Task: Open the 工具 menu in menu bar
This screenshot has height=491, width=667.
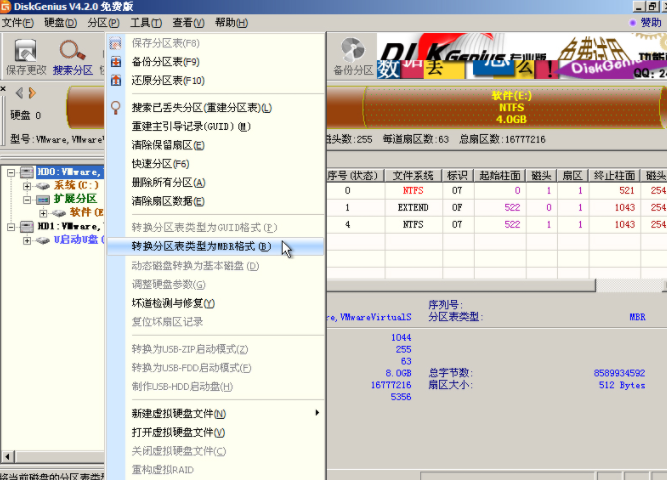Action: click(146, 22)
